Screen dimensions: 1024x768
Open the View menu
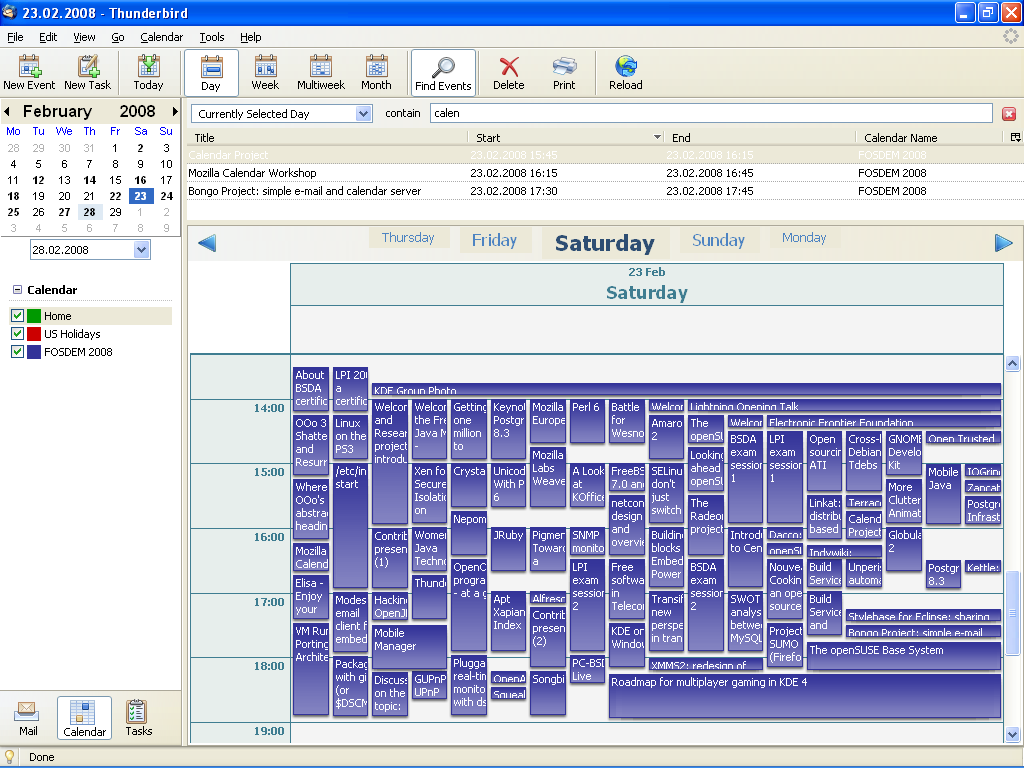[84, 37]
